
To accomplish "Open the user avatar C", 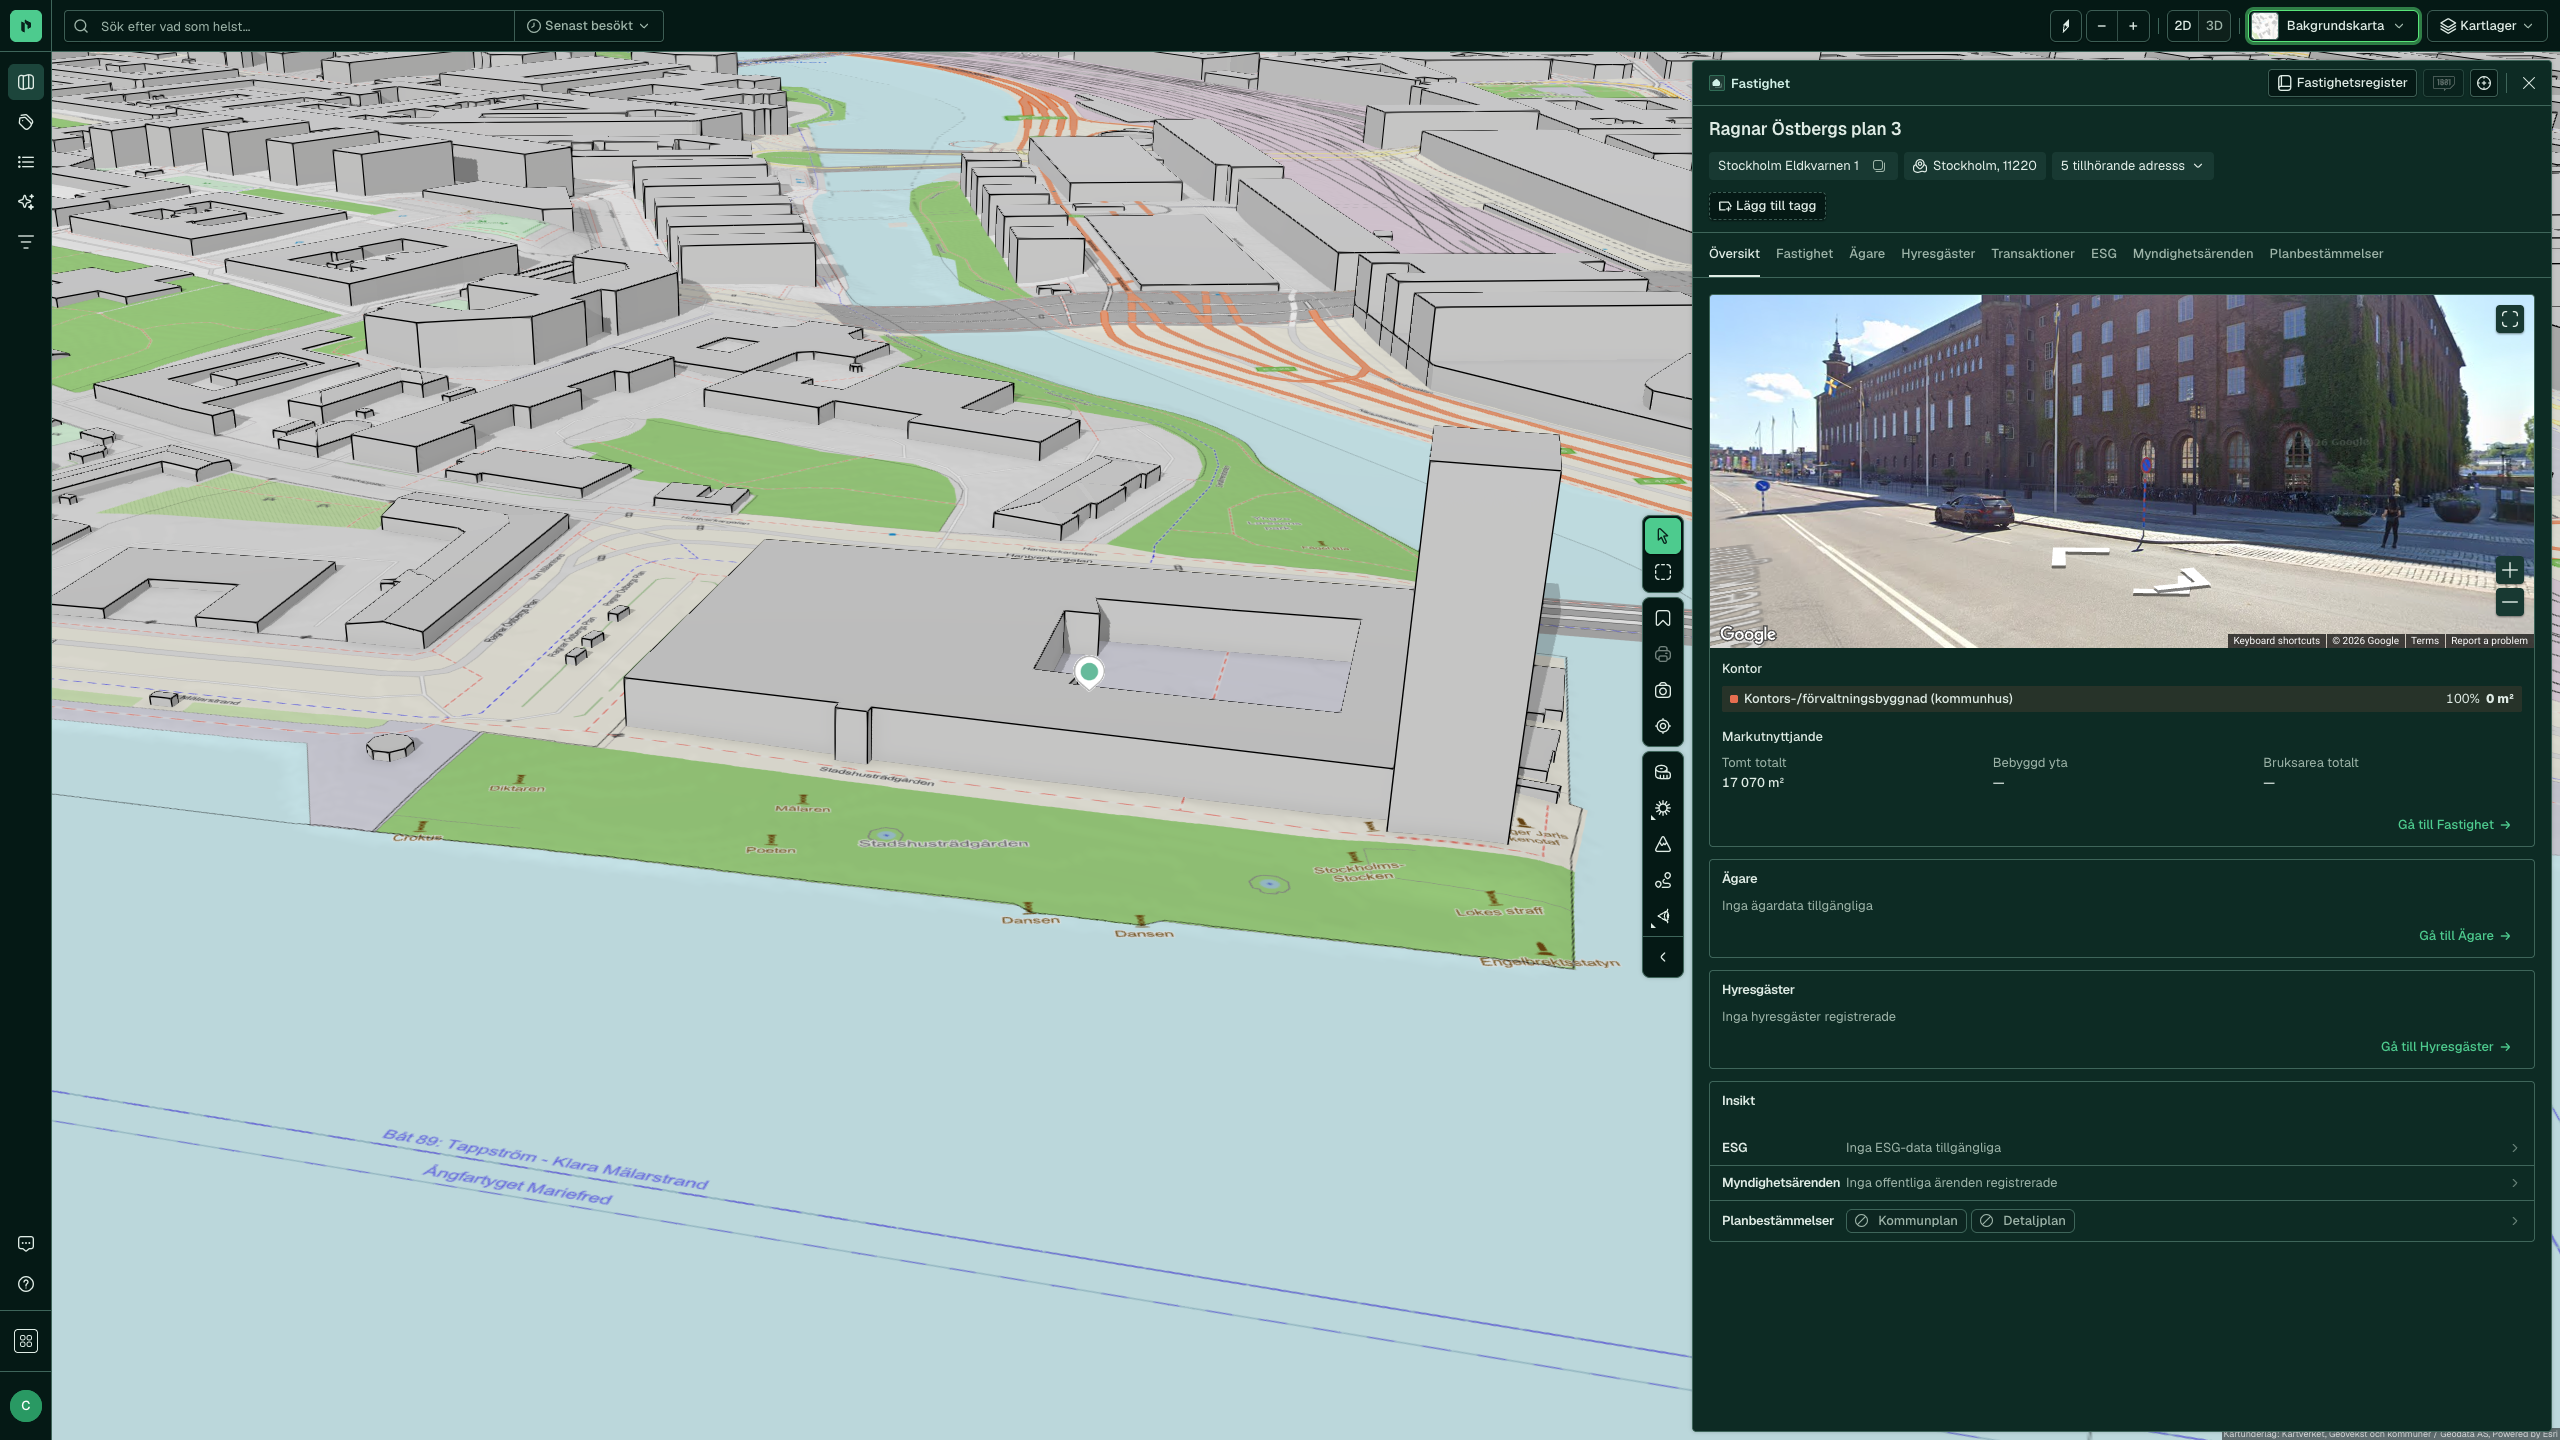I will coord(26,1405).
